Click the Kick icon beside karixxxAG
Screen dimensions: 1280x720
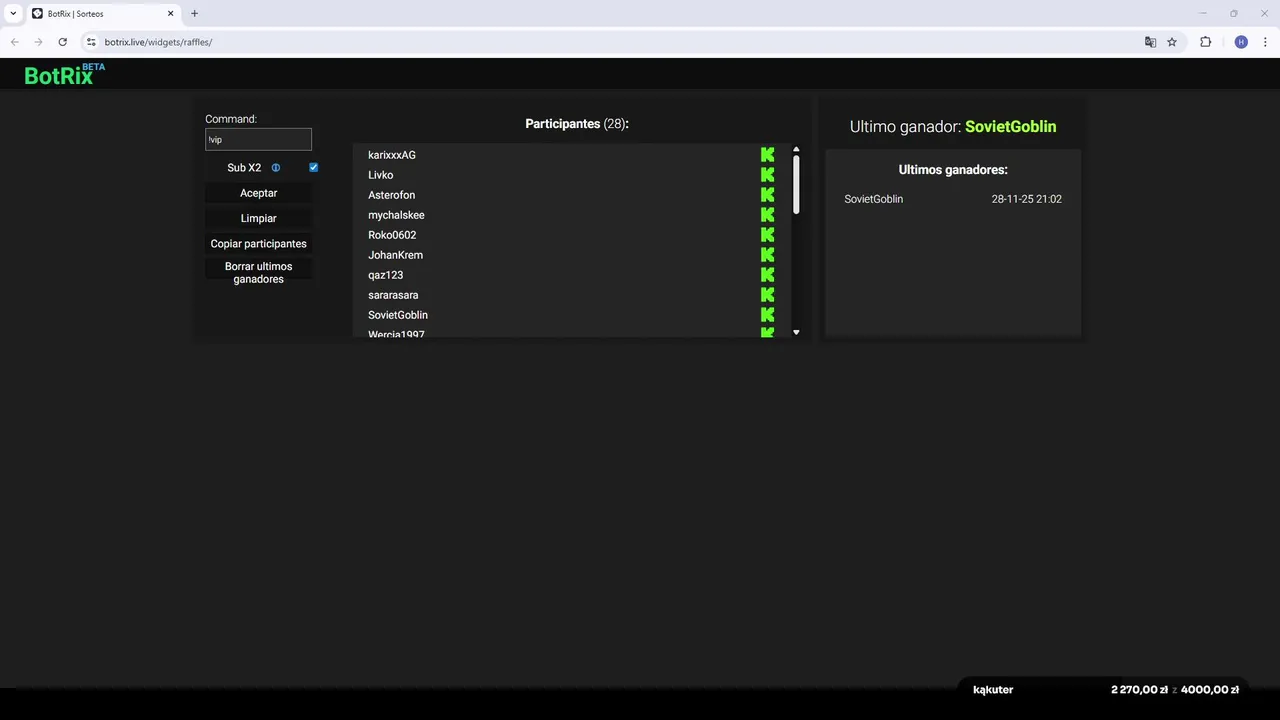(767, 155)
